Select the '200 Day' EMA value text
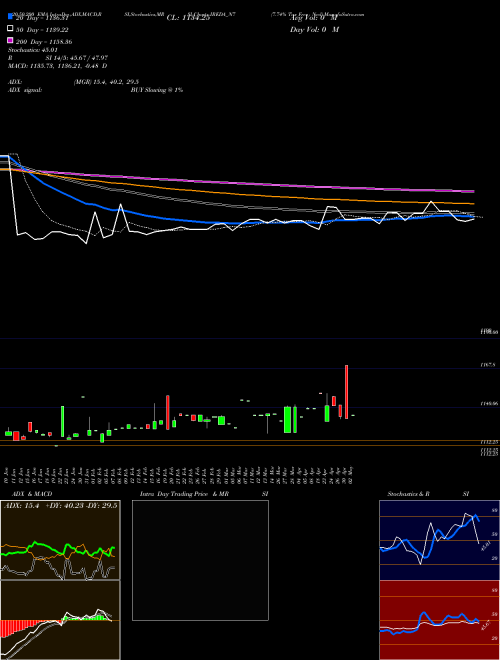Screen dimensions: 500x660 (44, 42)
